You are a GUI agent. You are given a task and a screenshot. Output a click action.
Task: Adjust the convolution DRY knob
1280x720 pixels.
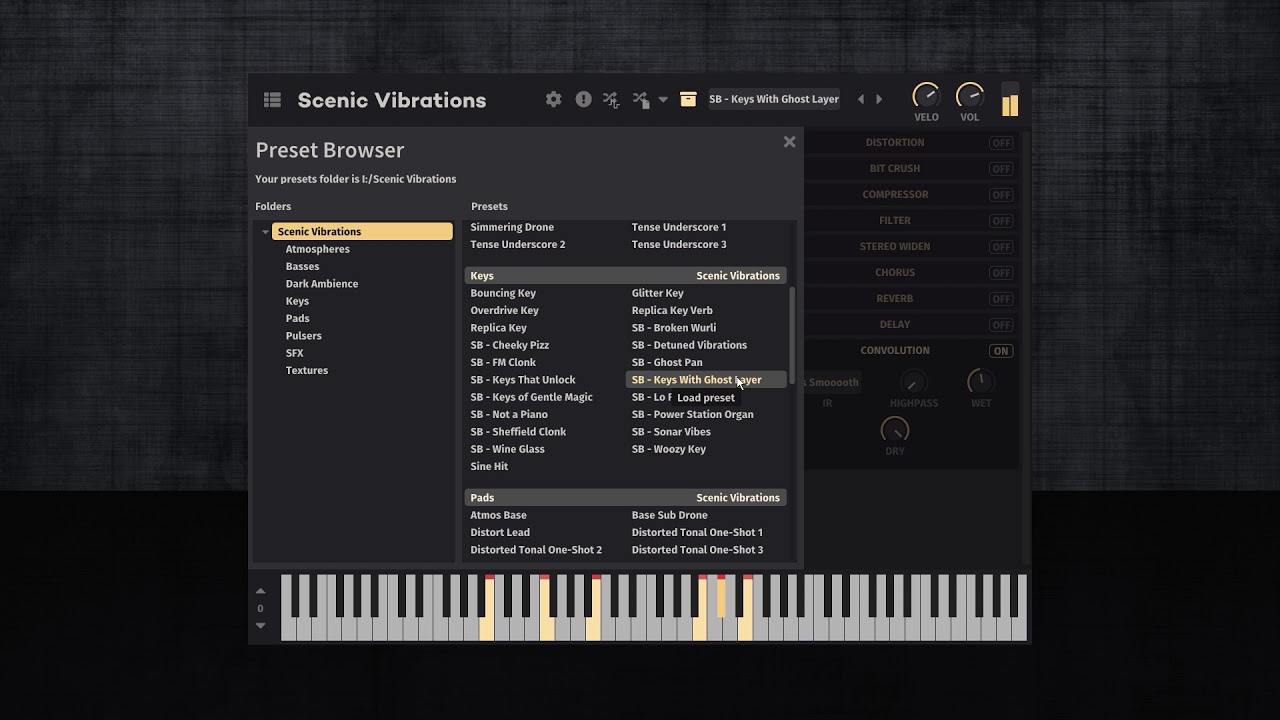point(894,430)
